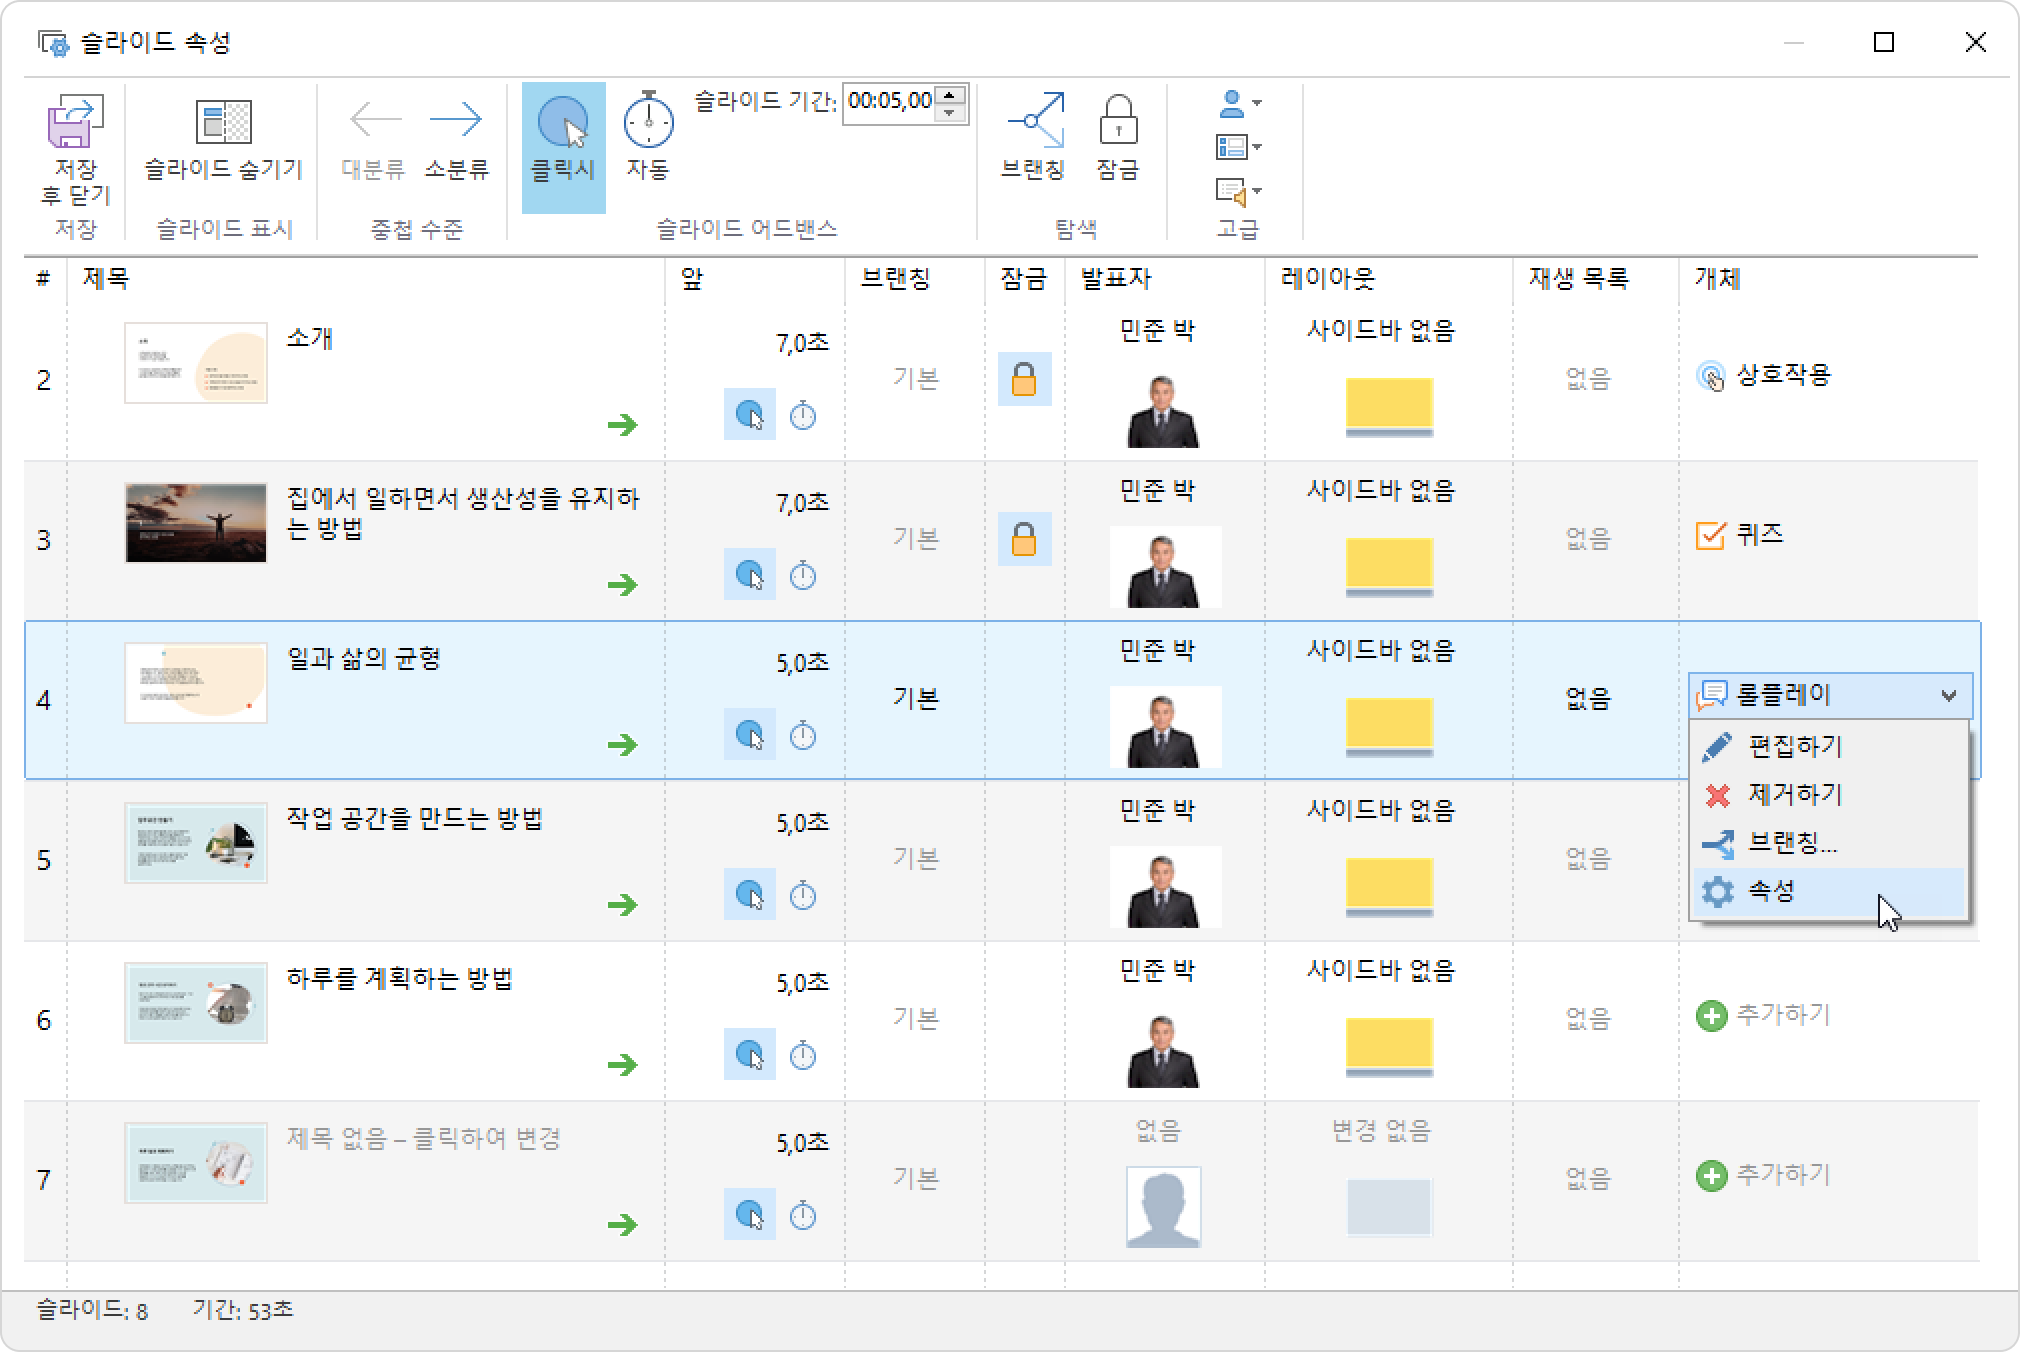This screenshot has height=1352, width=2020.
Task: Toggle the lock on slide 2
Action: coord(1024,380)
